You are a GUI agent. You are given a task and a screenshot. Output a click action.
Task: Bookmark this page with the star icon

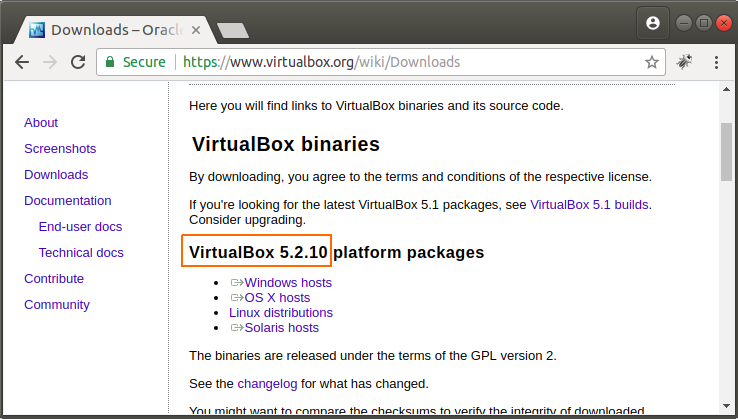(651, 62)
